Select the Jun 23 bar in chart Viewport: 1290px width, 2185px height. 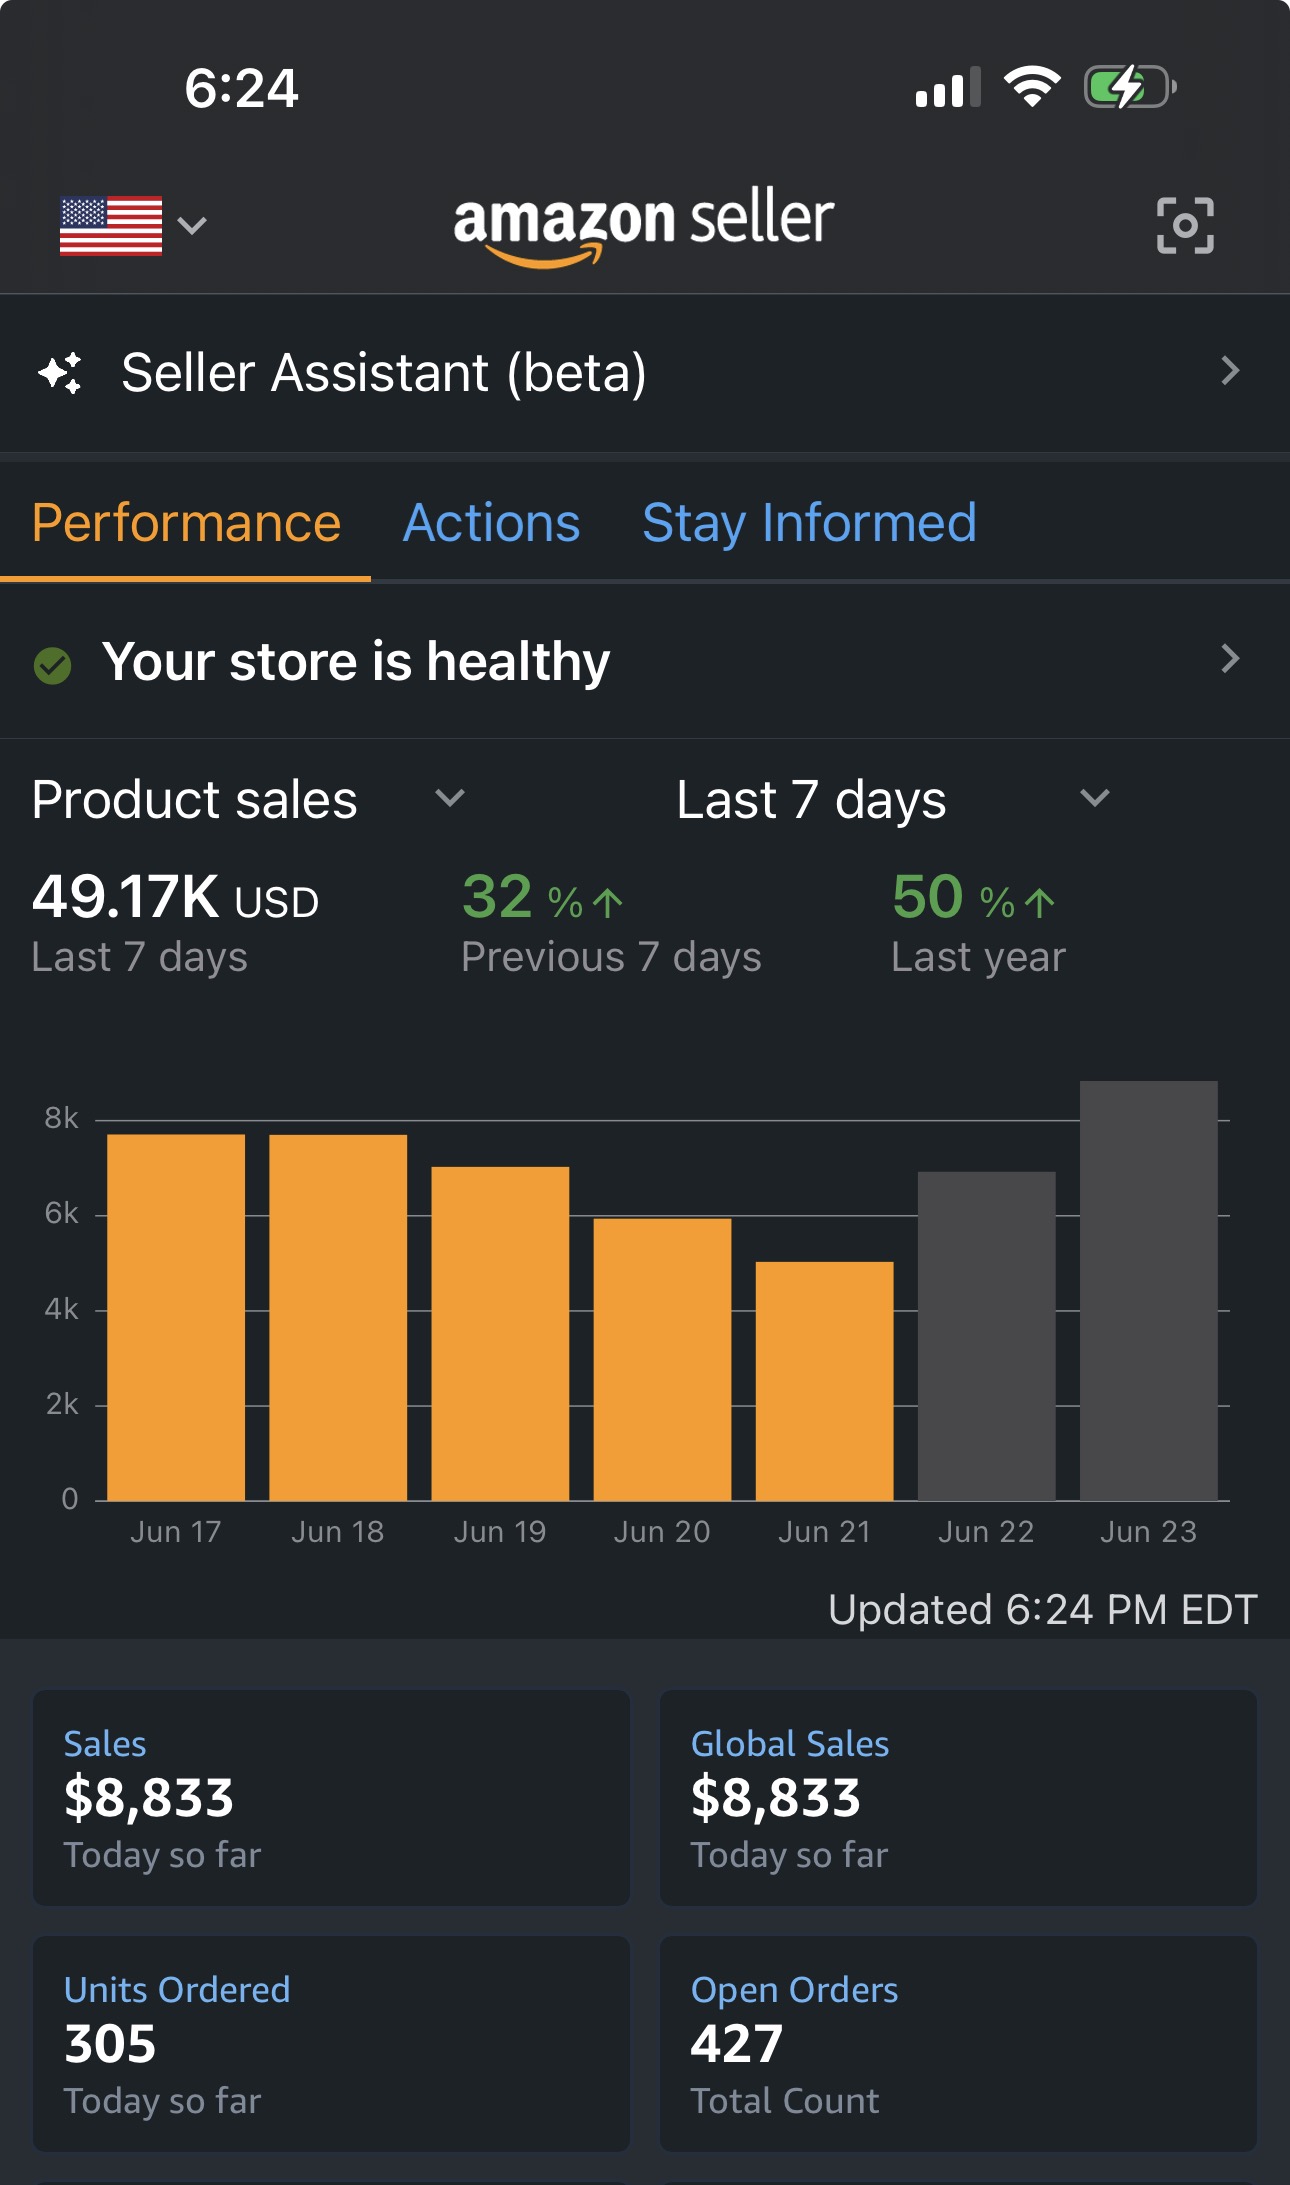tap(1149, 1290)
